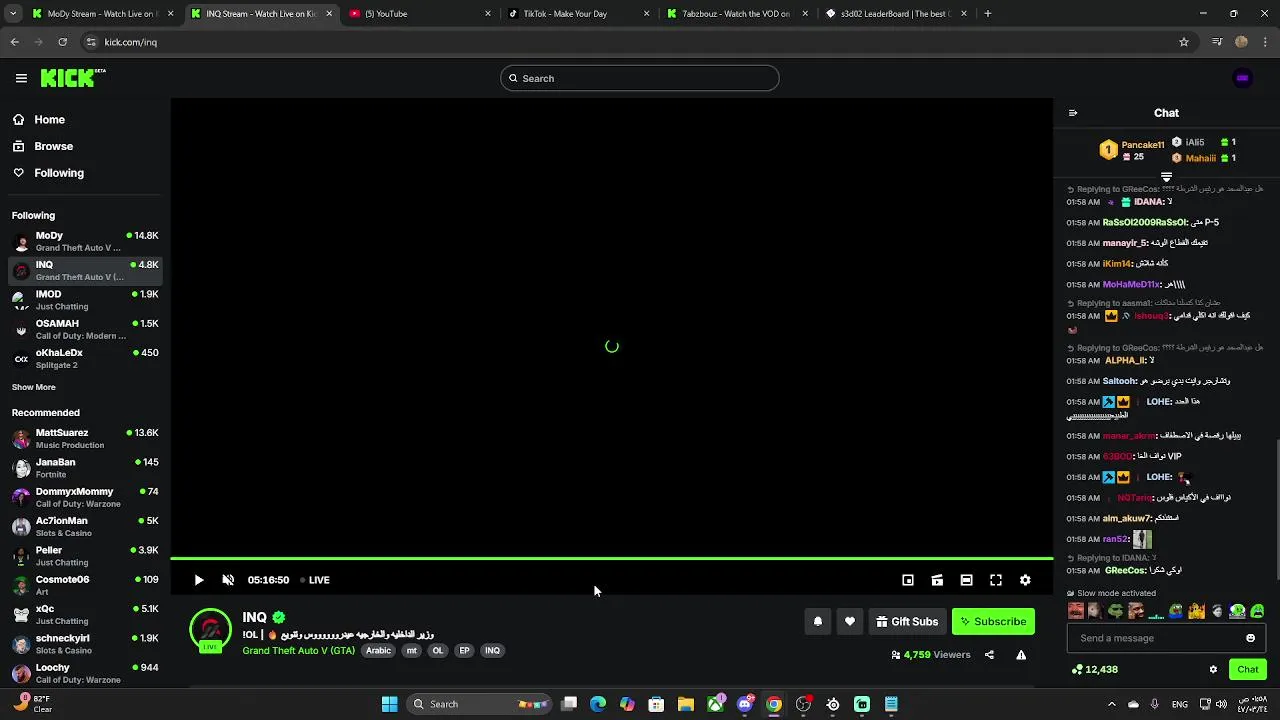Subscribe to INQ channel
The image size is (1280, 720).
(993, 621)
